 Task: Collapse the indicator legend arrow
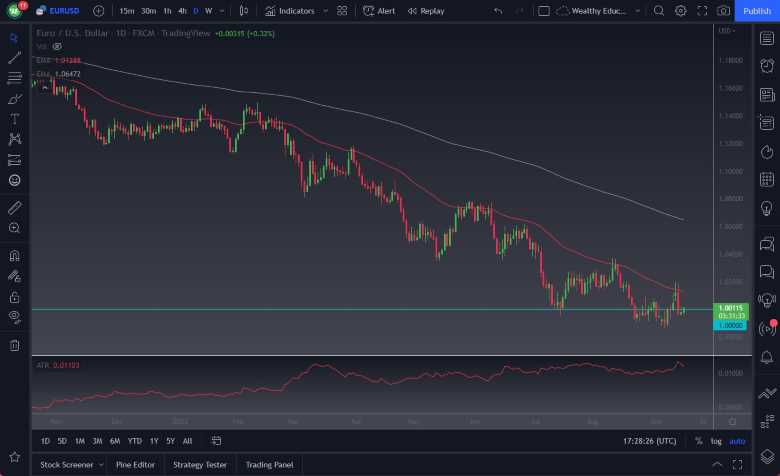(45, 88)
